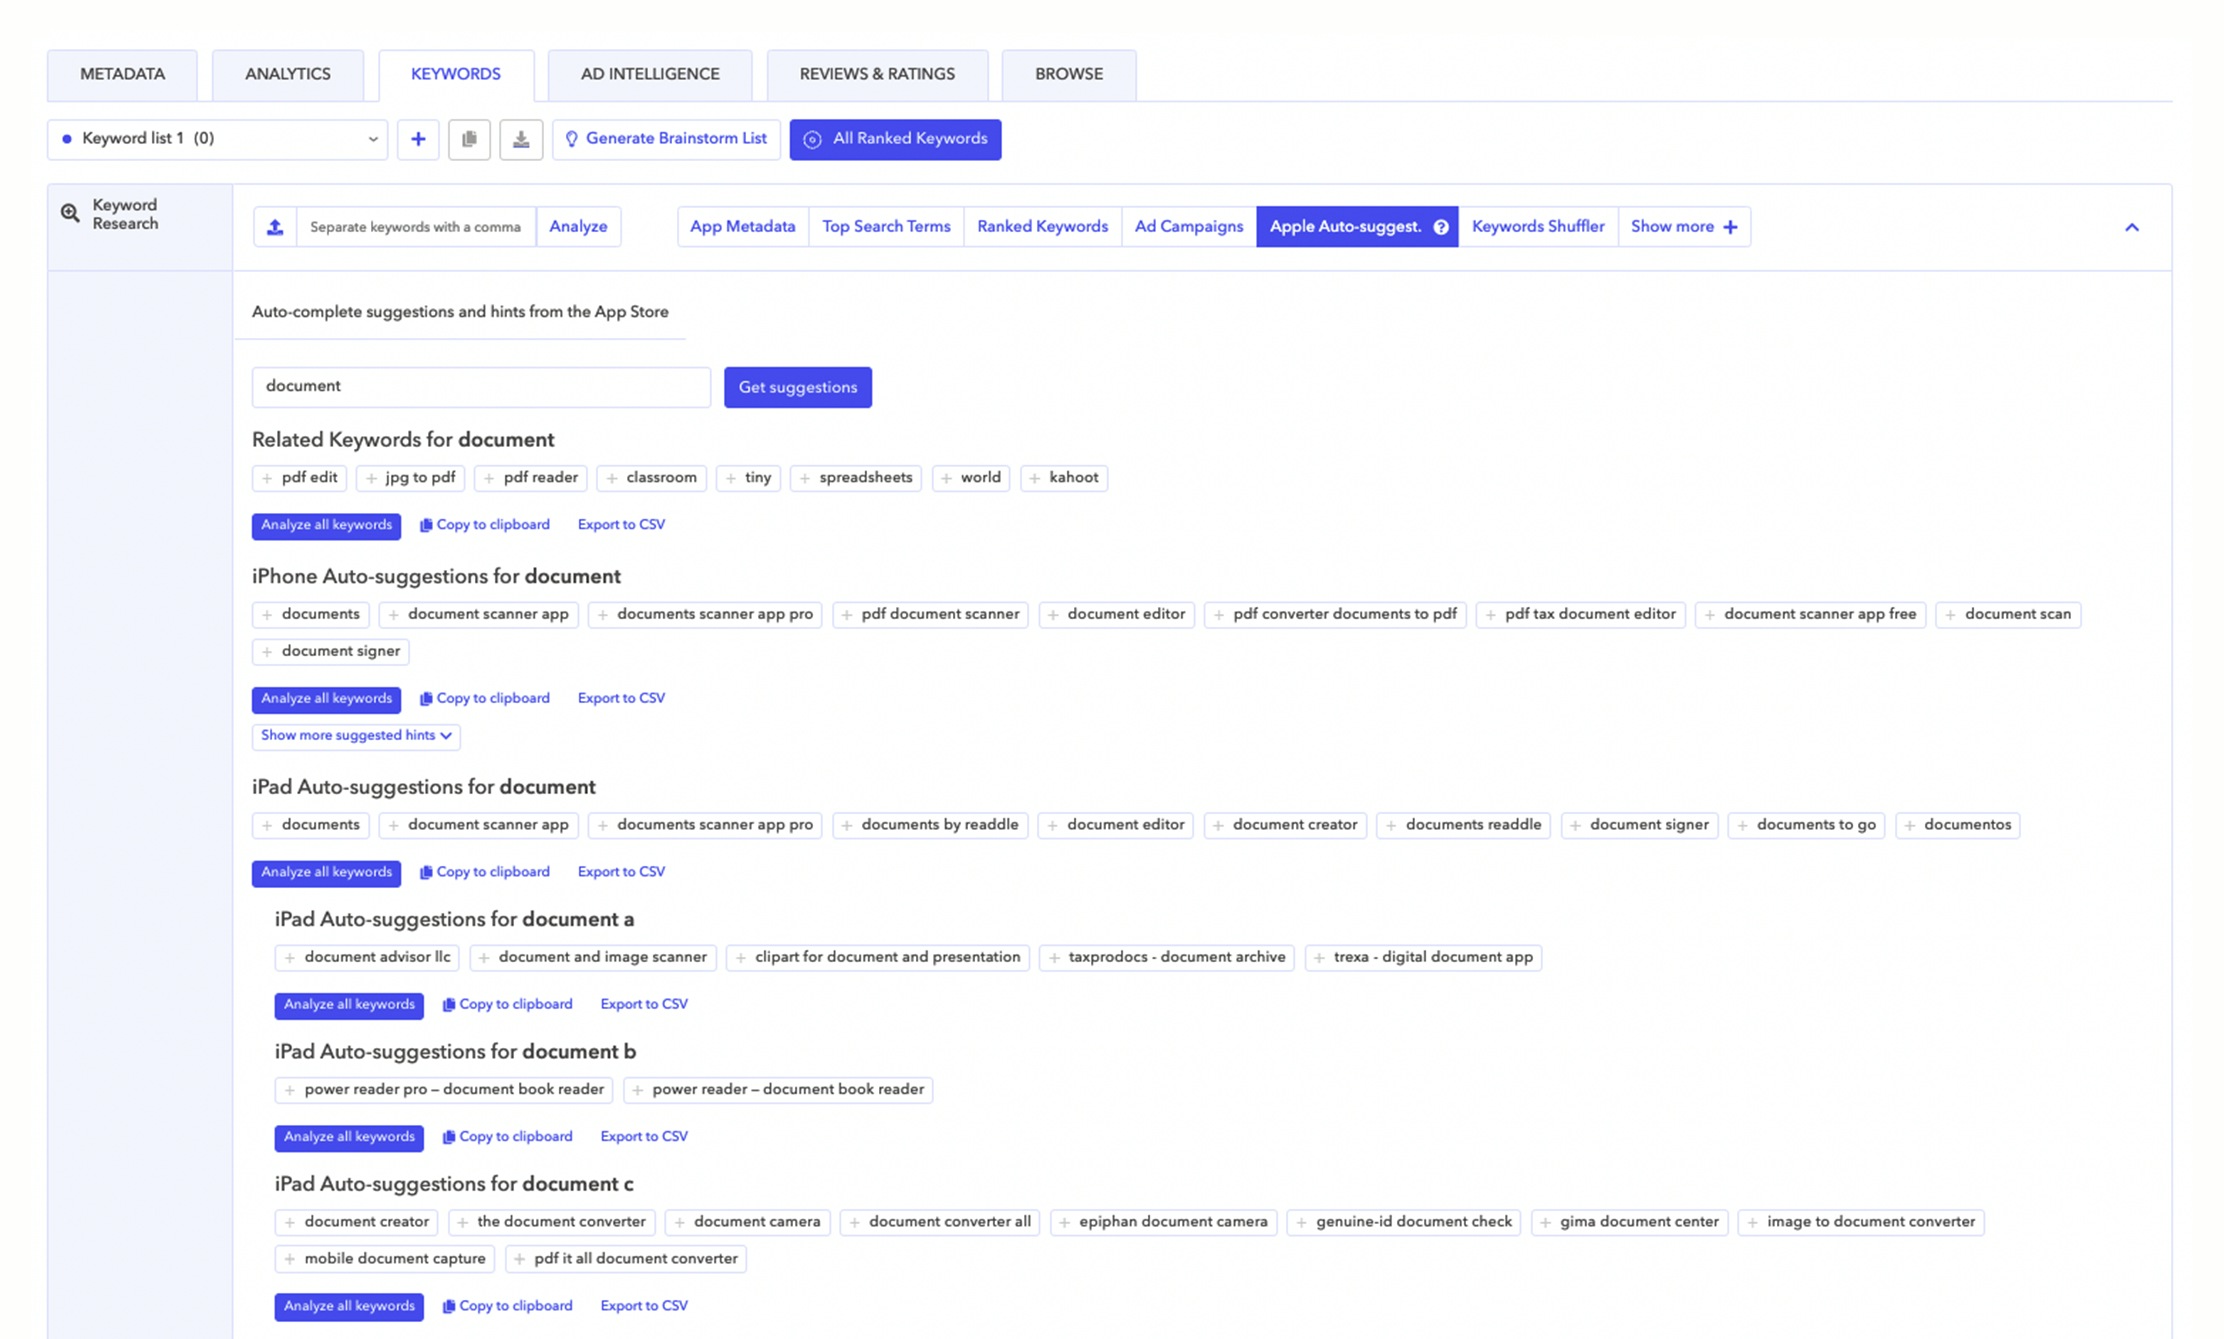Click the Keyword Research magnifier icon
Screen dimensions: 2224x1339
tap(70, 213)
